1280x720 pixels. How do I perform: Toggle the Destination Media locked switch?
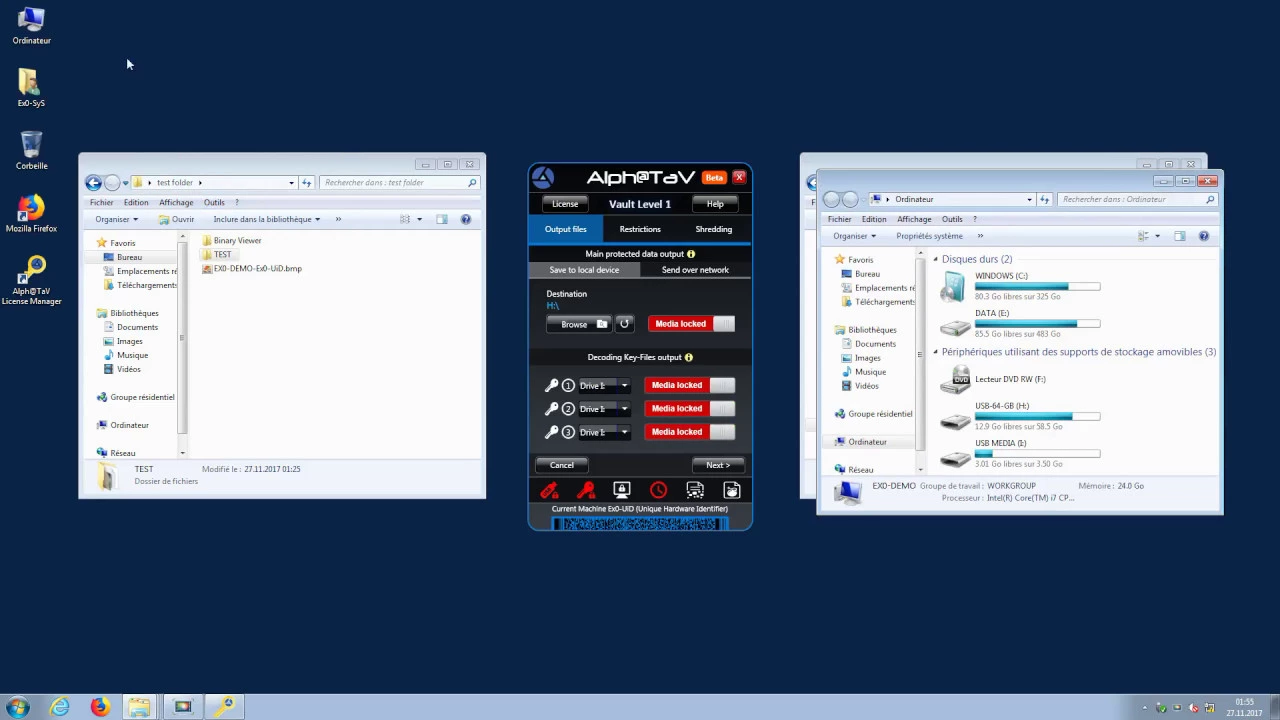tap(691, 324)
